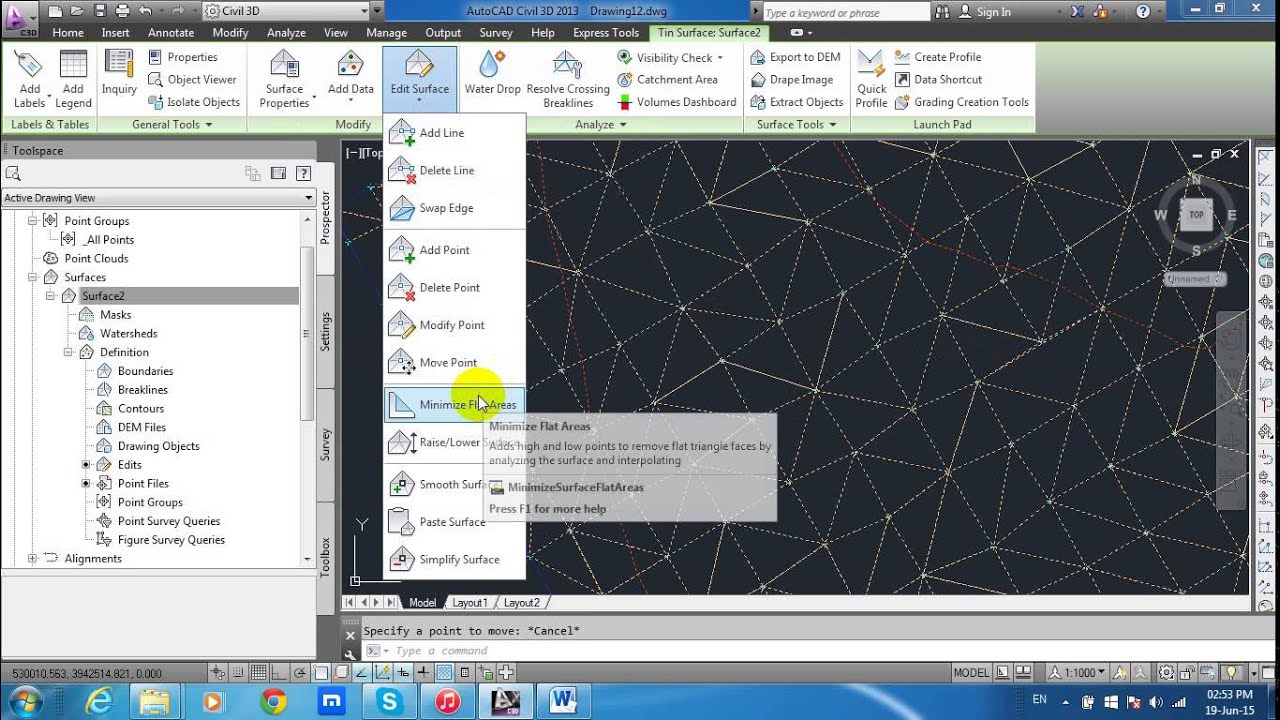Image resolution: width=1280 pixels, height=720 pixels.
Task: Click Export to DEM
Action: [x=795, y=57]
